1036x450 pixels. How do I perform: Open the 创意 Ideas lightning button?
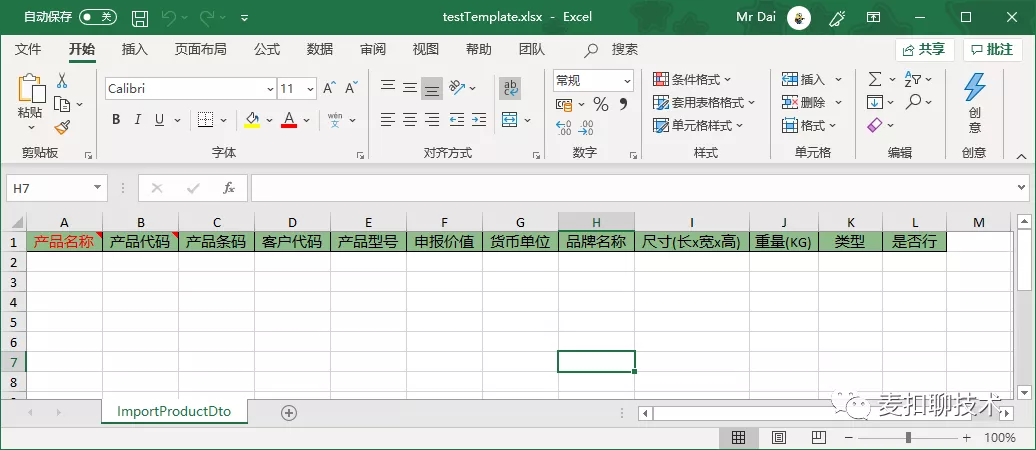click(x=975, y=102)
